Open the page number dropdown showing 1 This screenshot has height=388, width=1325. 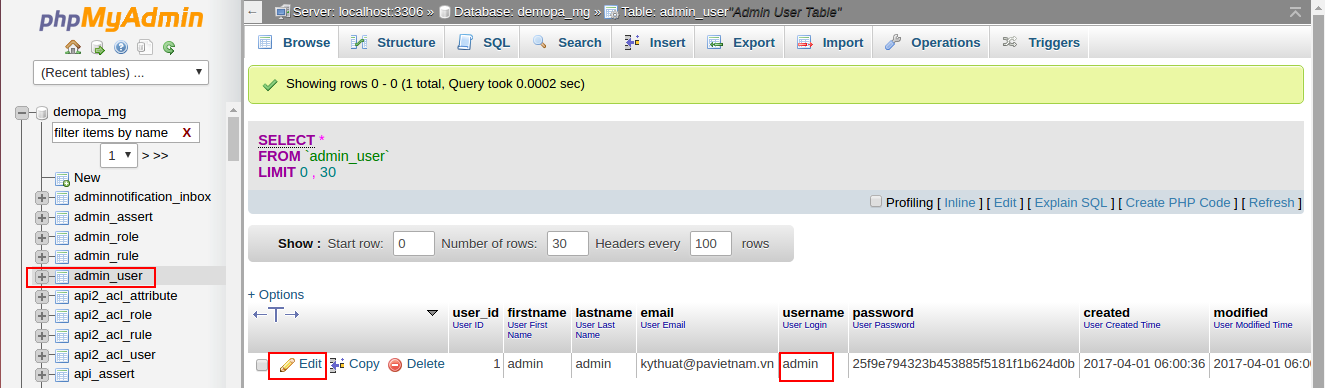[x=119, y=155]
